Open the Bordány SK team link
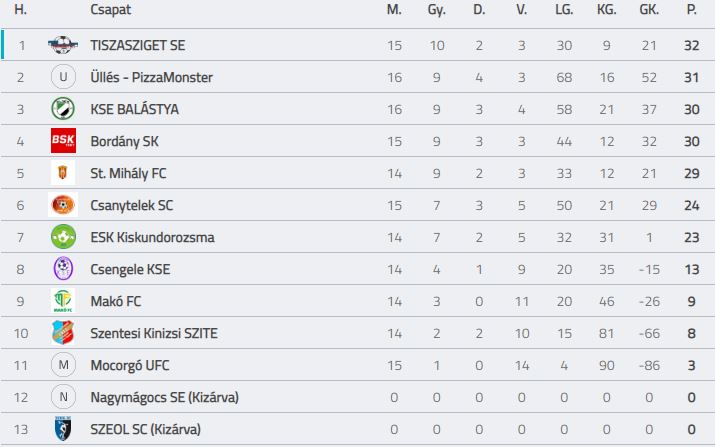 pyautogui.click(x=124, y=141)
